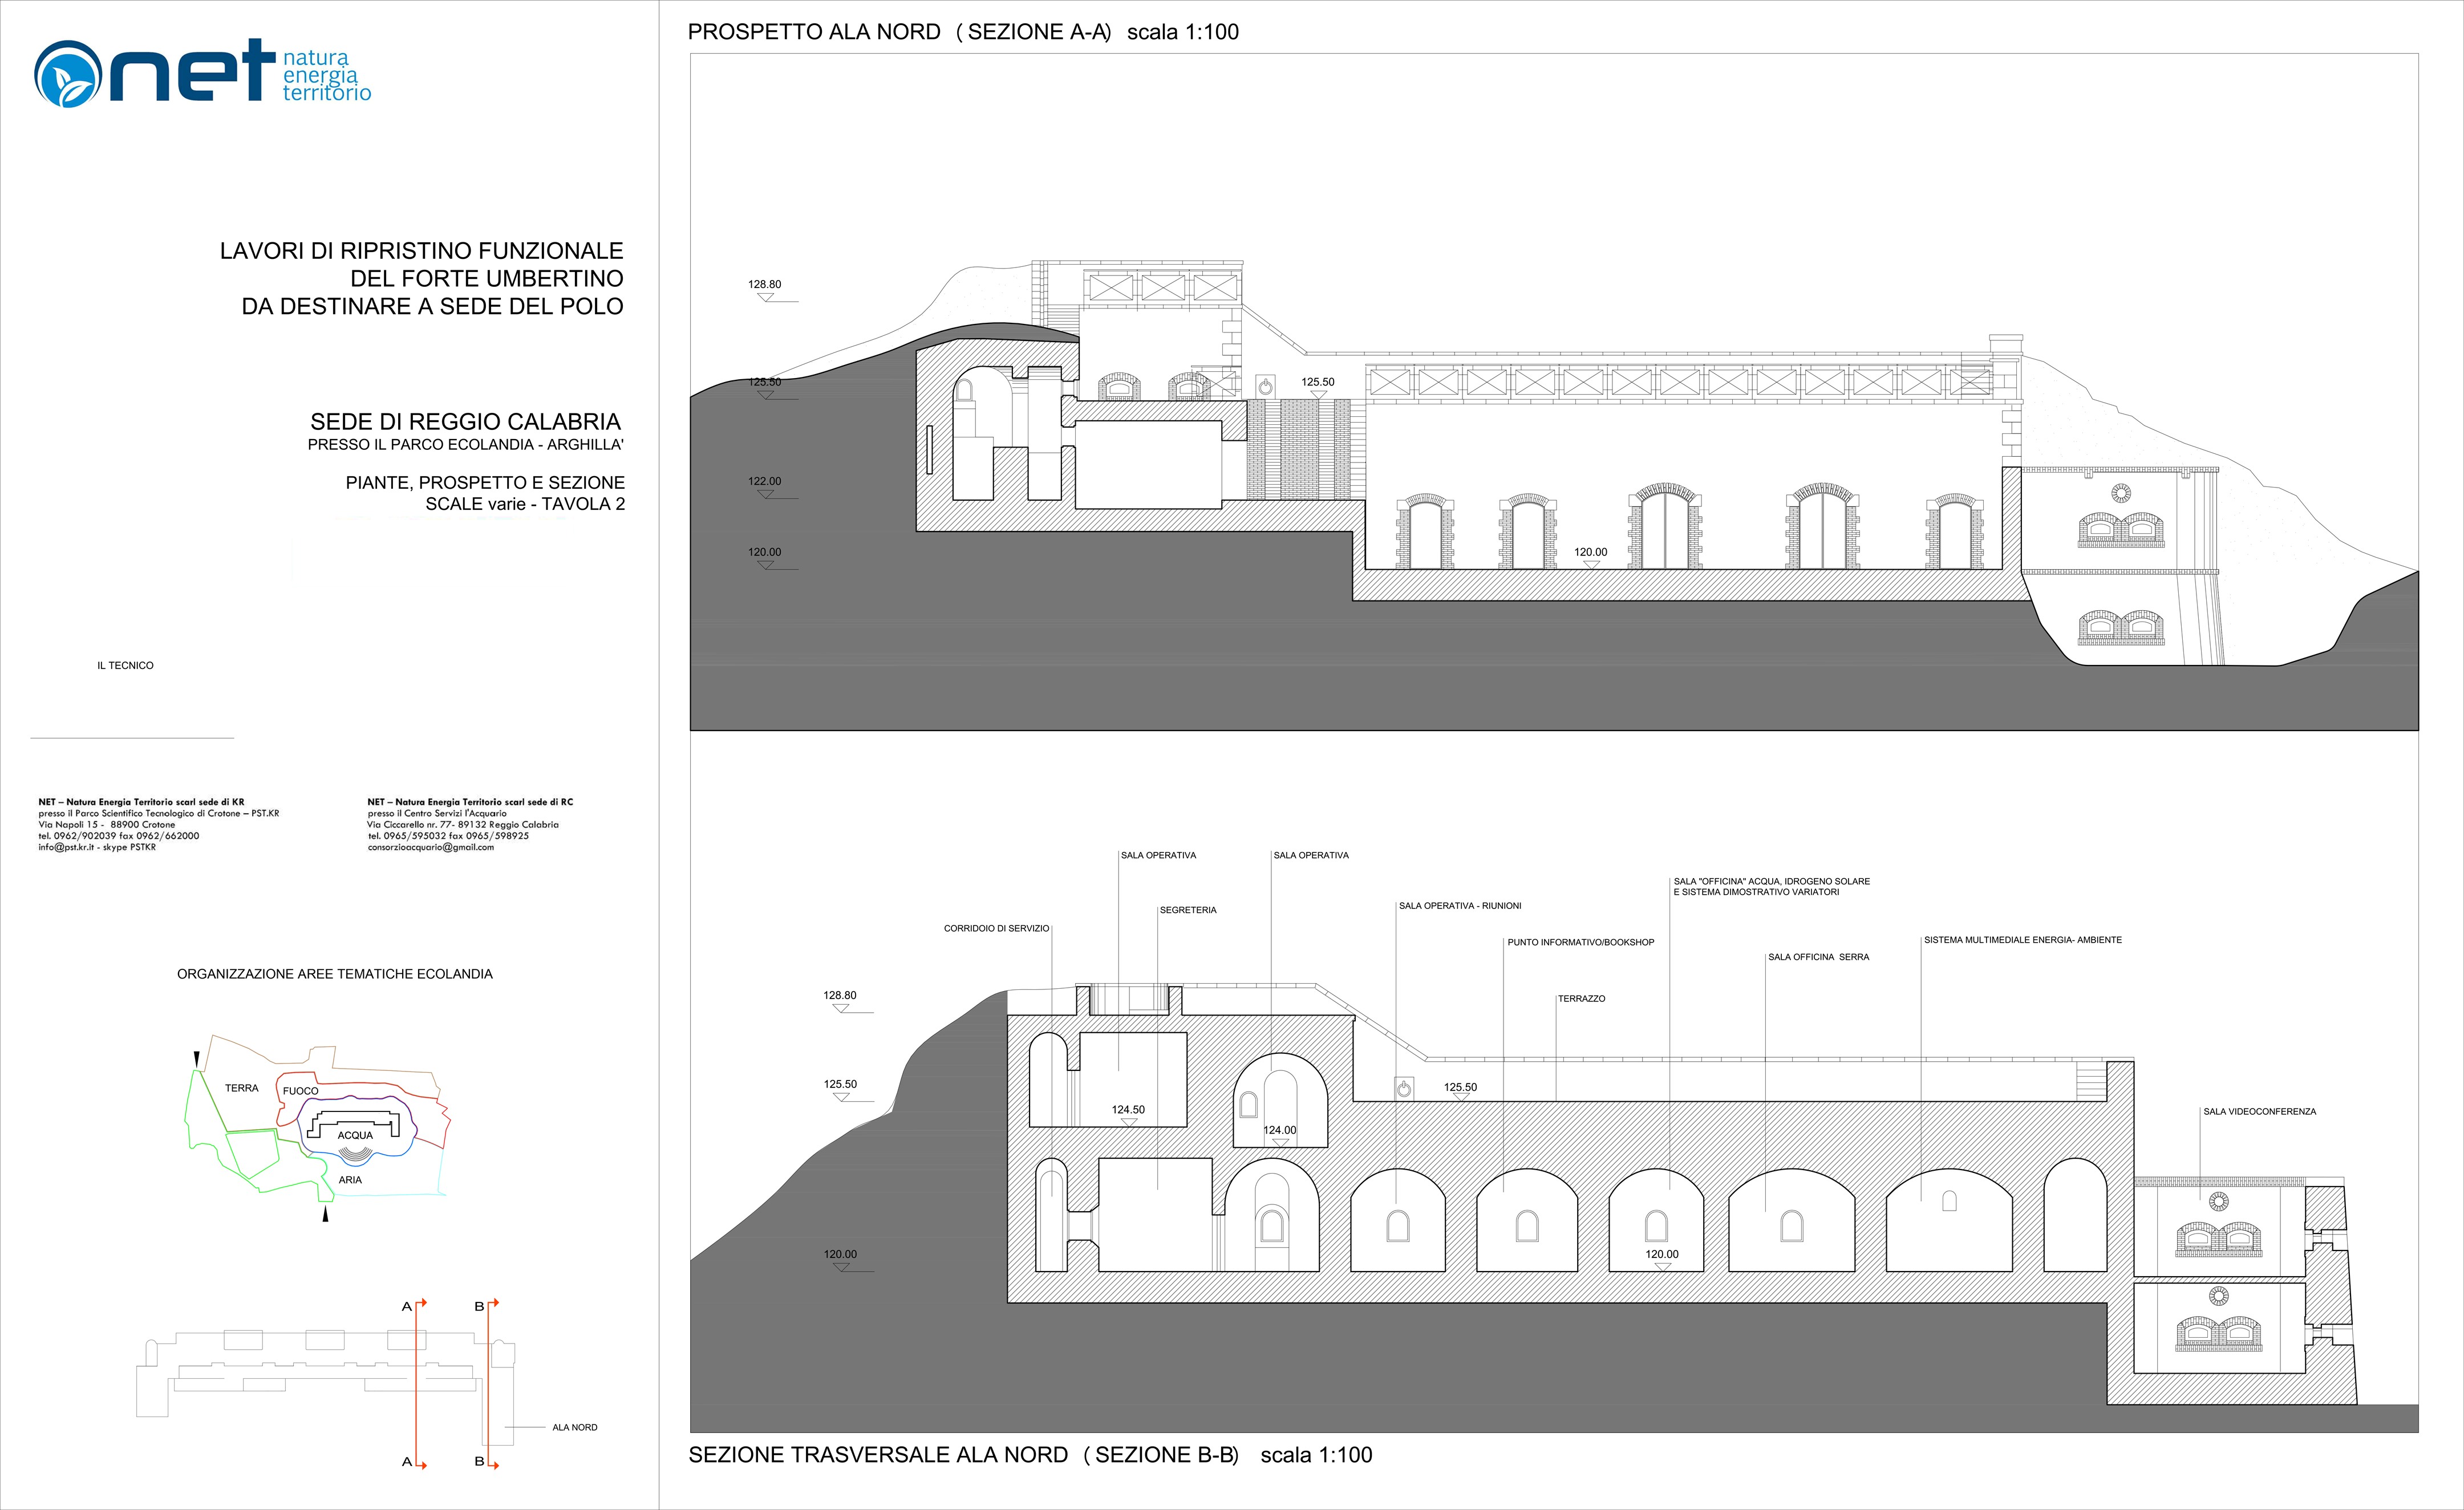The image size is (2464, 1510).
Task: Click the 'TERRAZZO' label
Action: 1582,999
